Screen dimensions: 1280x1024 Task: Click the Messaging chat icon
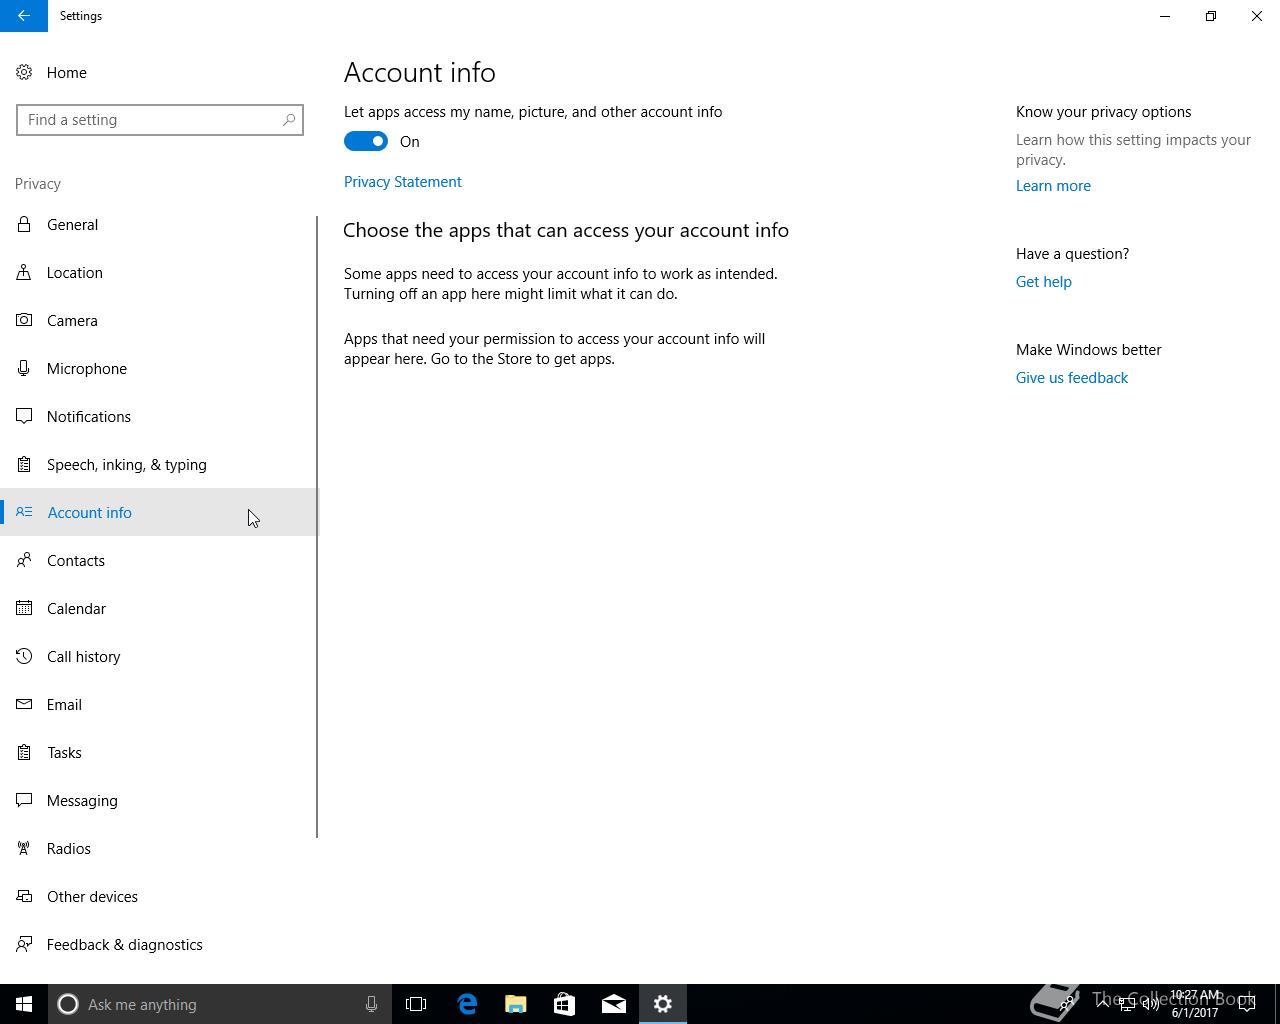(x=24, y=801)
